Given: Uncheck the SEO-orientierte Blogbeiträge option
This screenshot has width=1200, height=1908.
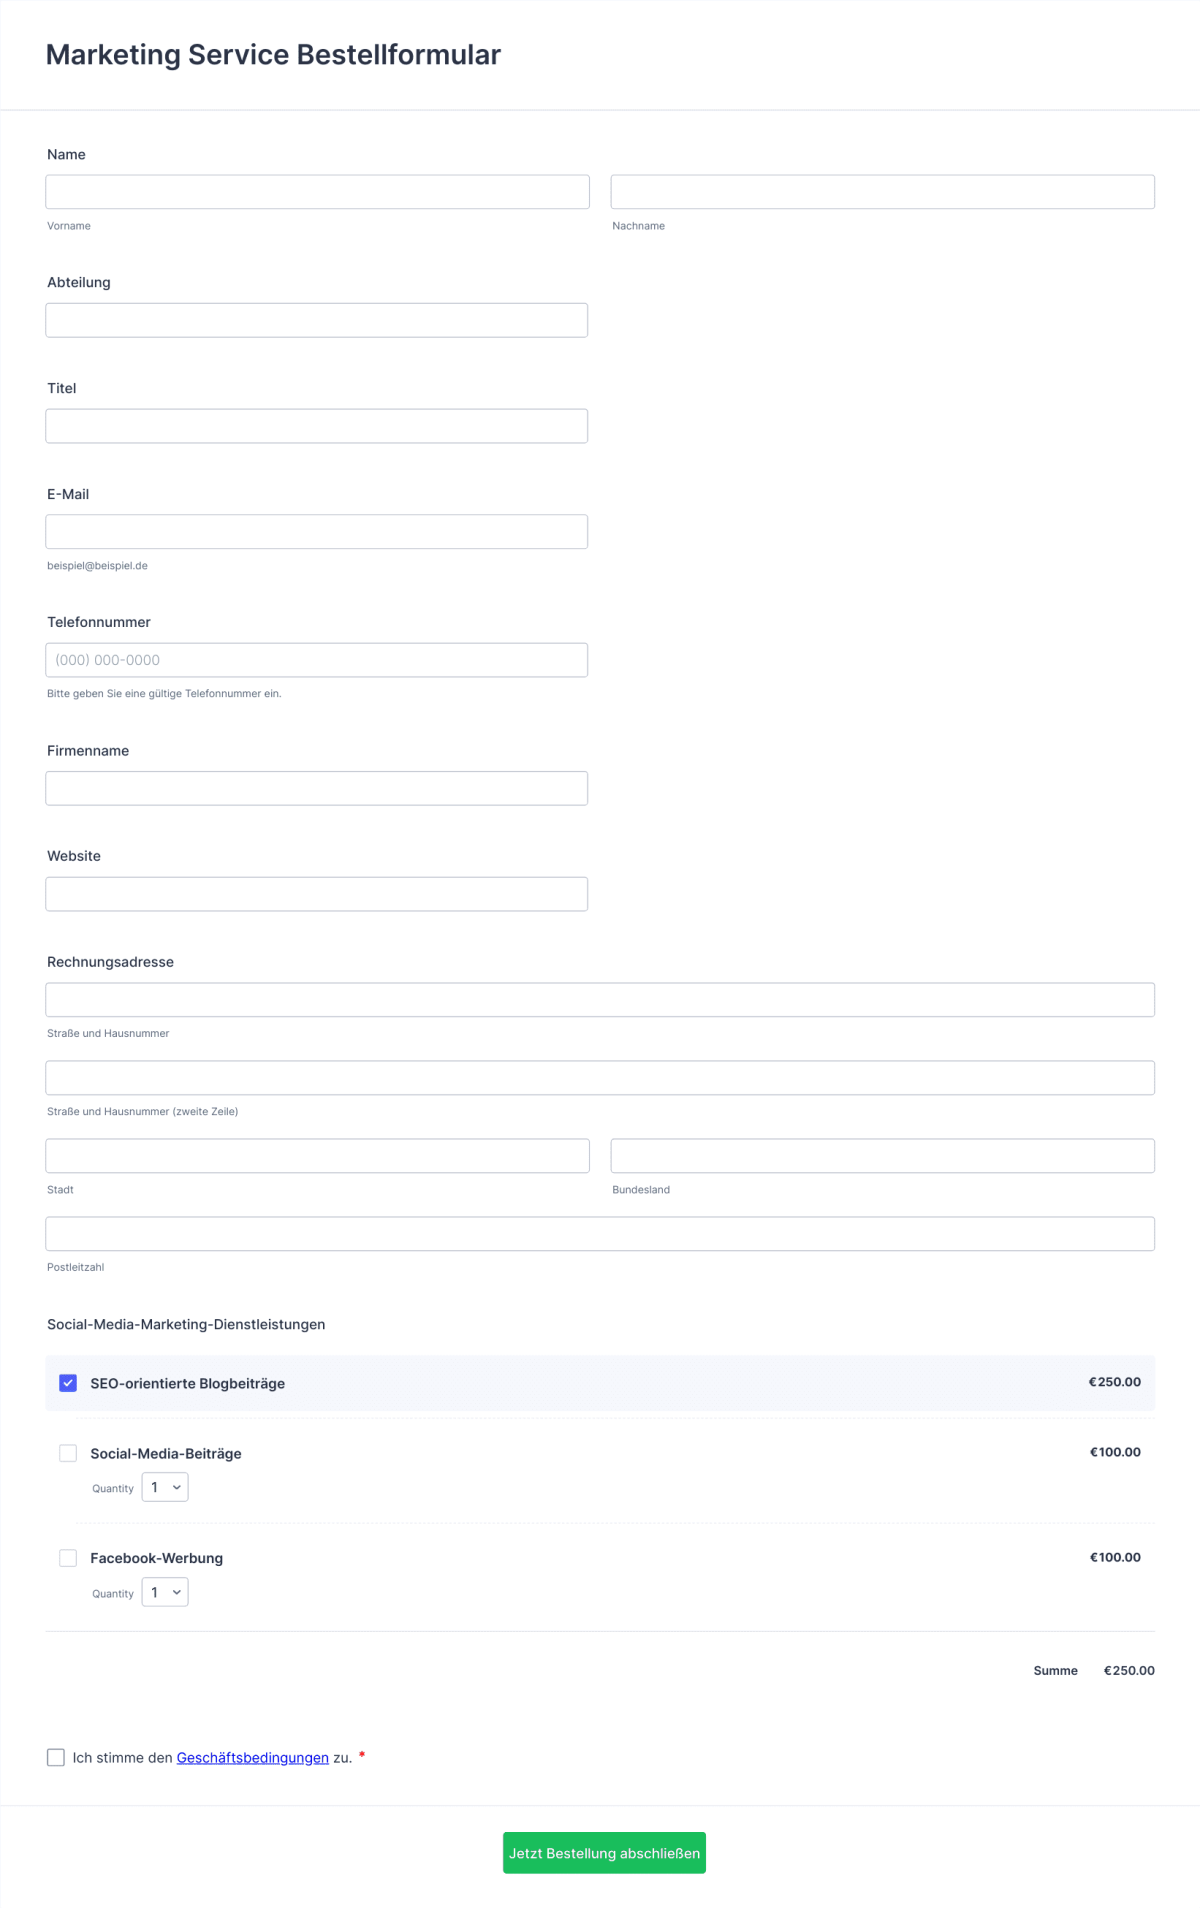Looking at the screenshot, I should (67, 1383).
